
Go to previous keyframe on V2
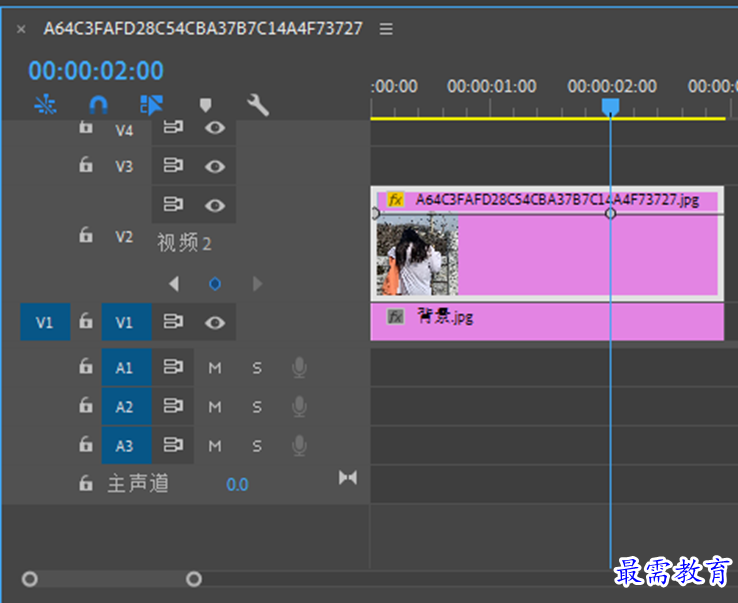coord(174,284)
